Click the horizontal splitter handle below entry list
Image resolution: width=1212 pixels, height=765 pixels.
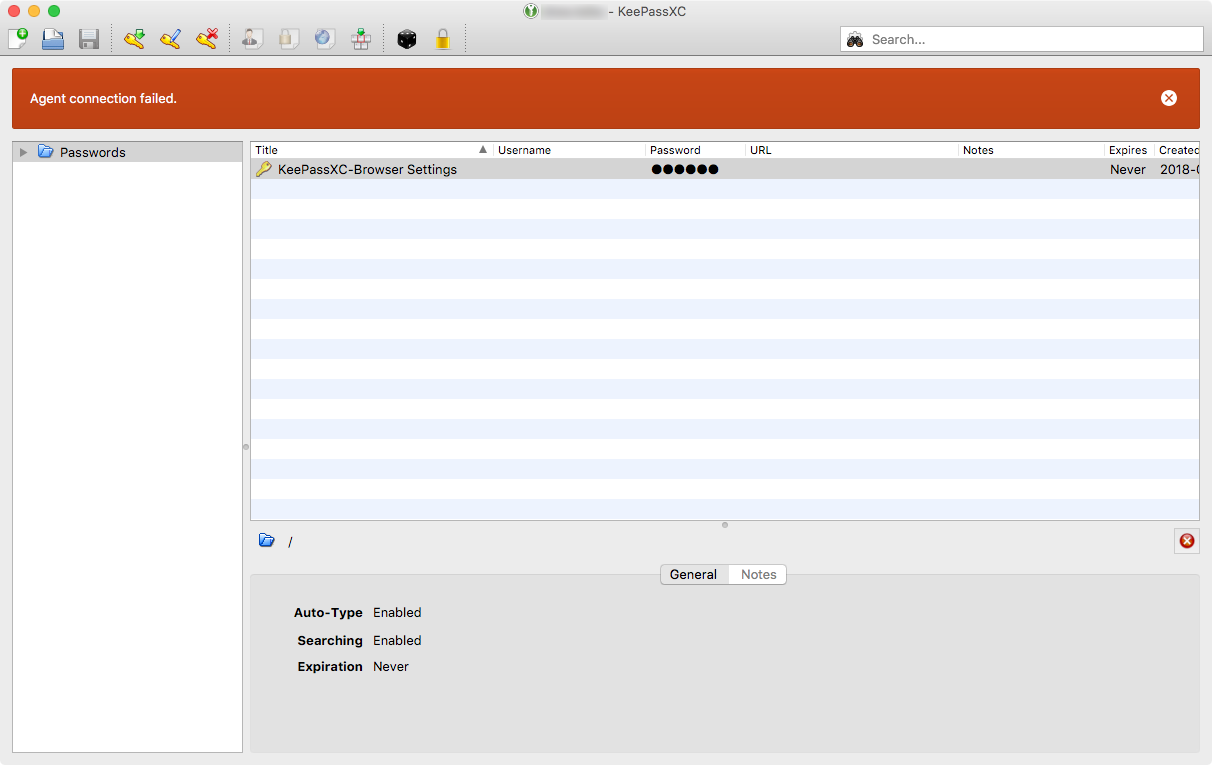[725, 525]
